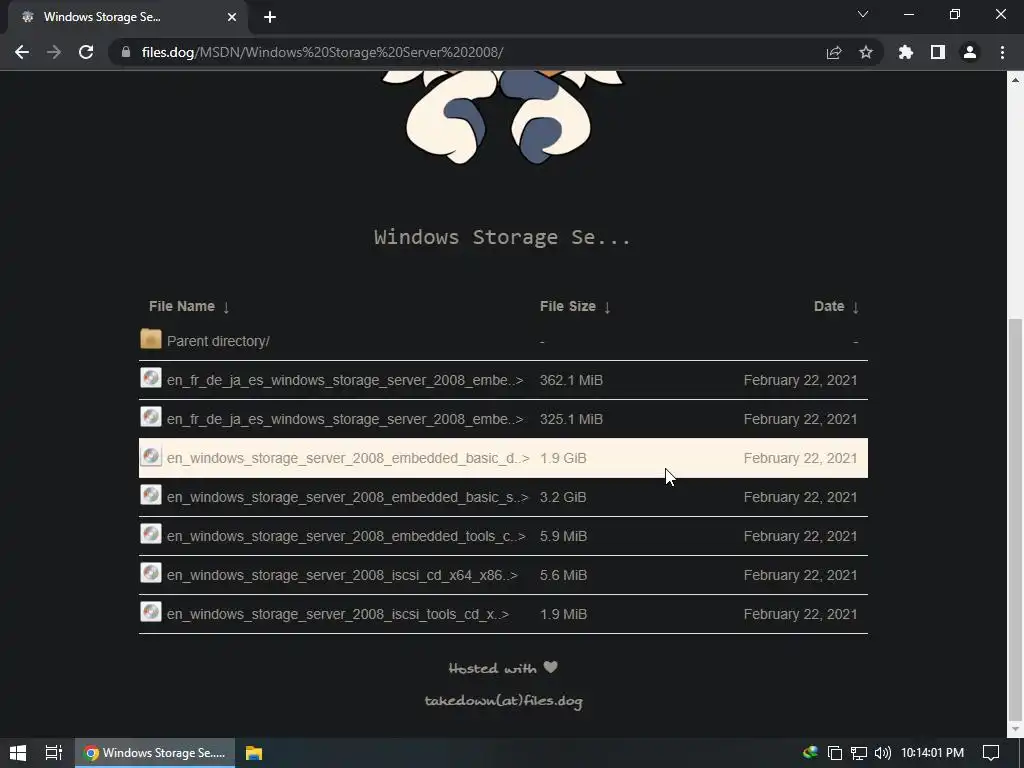Click the 'Hosted with' footer text
The image size is (1024, 768).
pos(492,668)
